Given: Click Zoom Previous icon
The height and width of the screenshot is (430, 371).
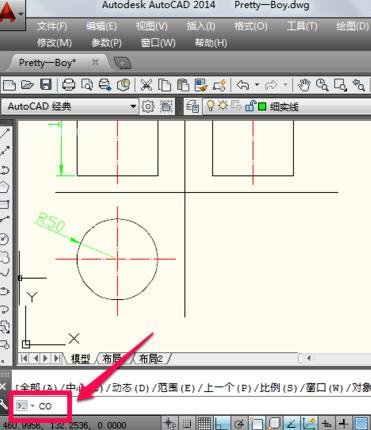Looking at the screenshot, I should [x=359, y=85].
